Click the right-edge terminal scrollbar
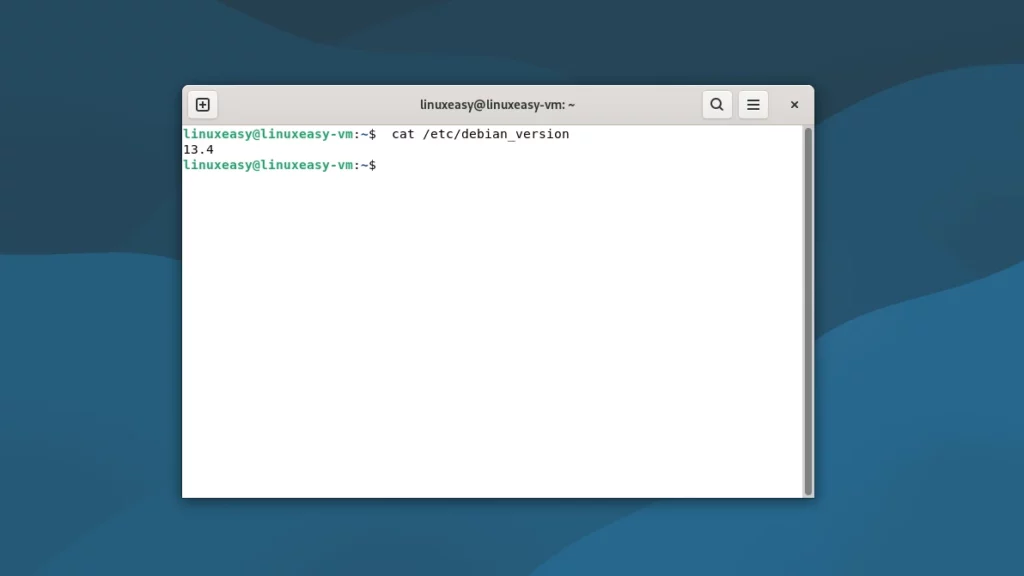 tap(808, 300)
